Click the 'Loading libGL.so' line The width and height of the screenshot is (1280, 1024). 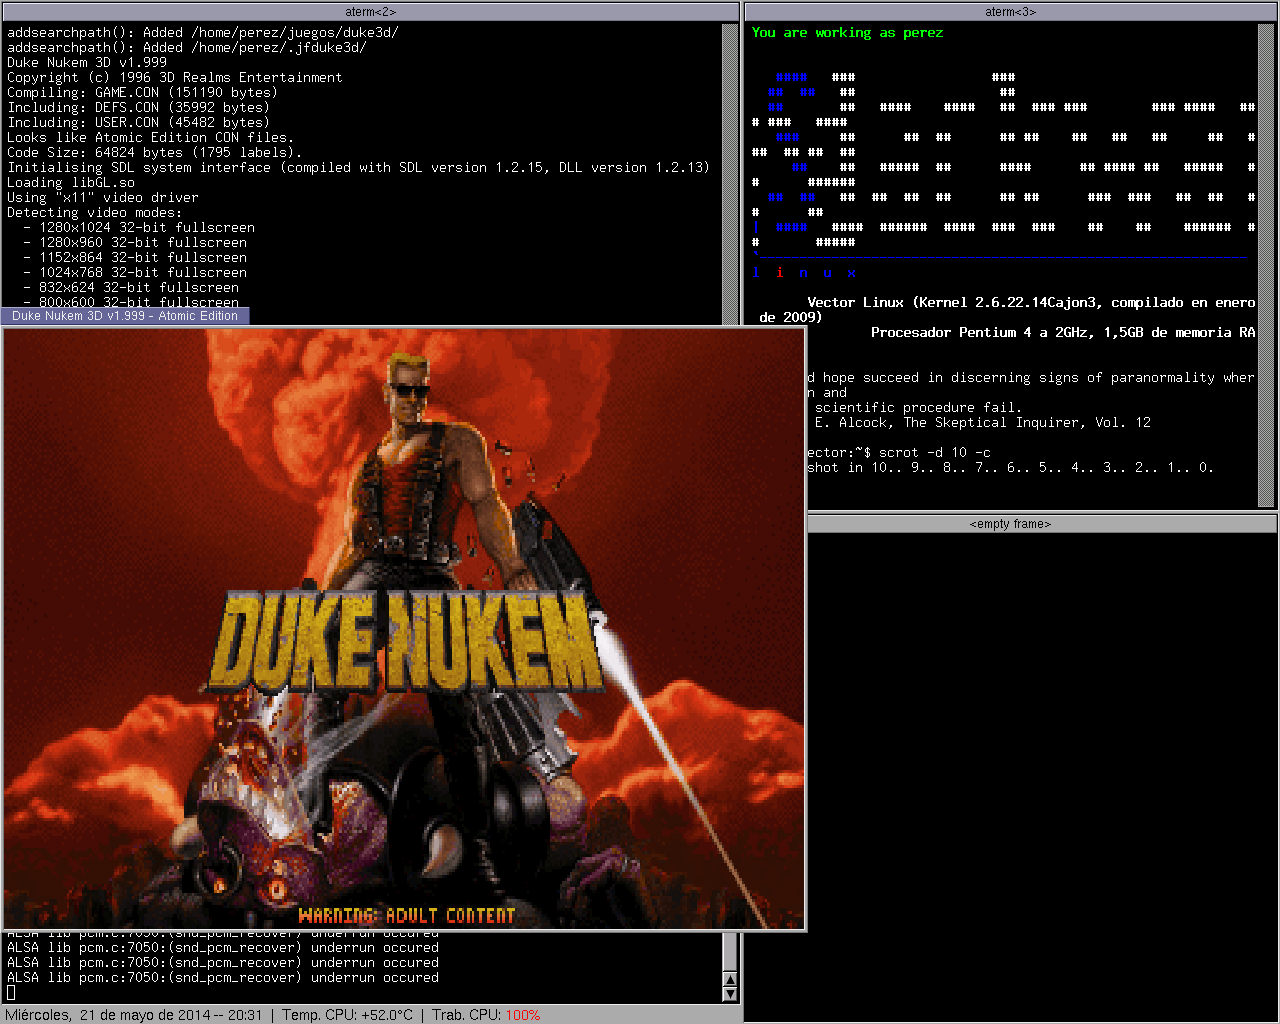[71, 182]
